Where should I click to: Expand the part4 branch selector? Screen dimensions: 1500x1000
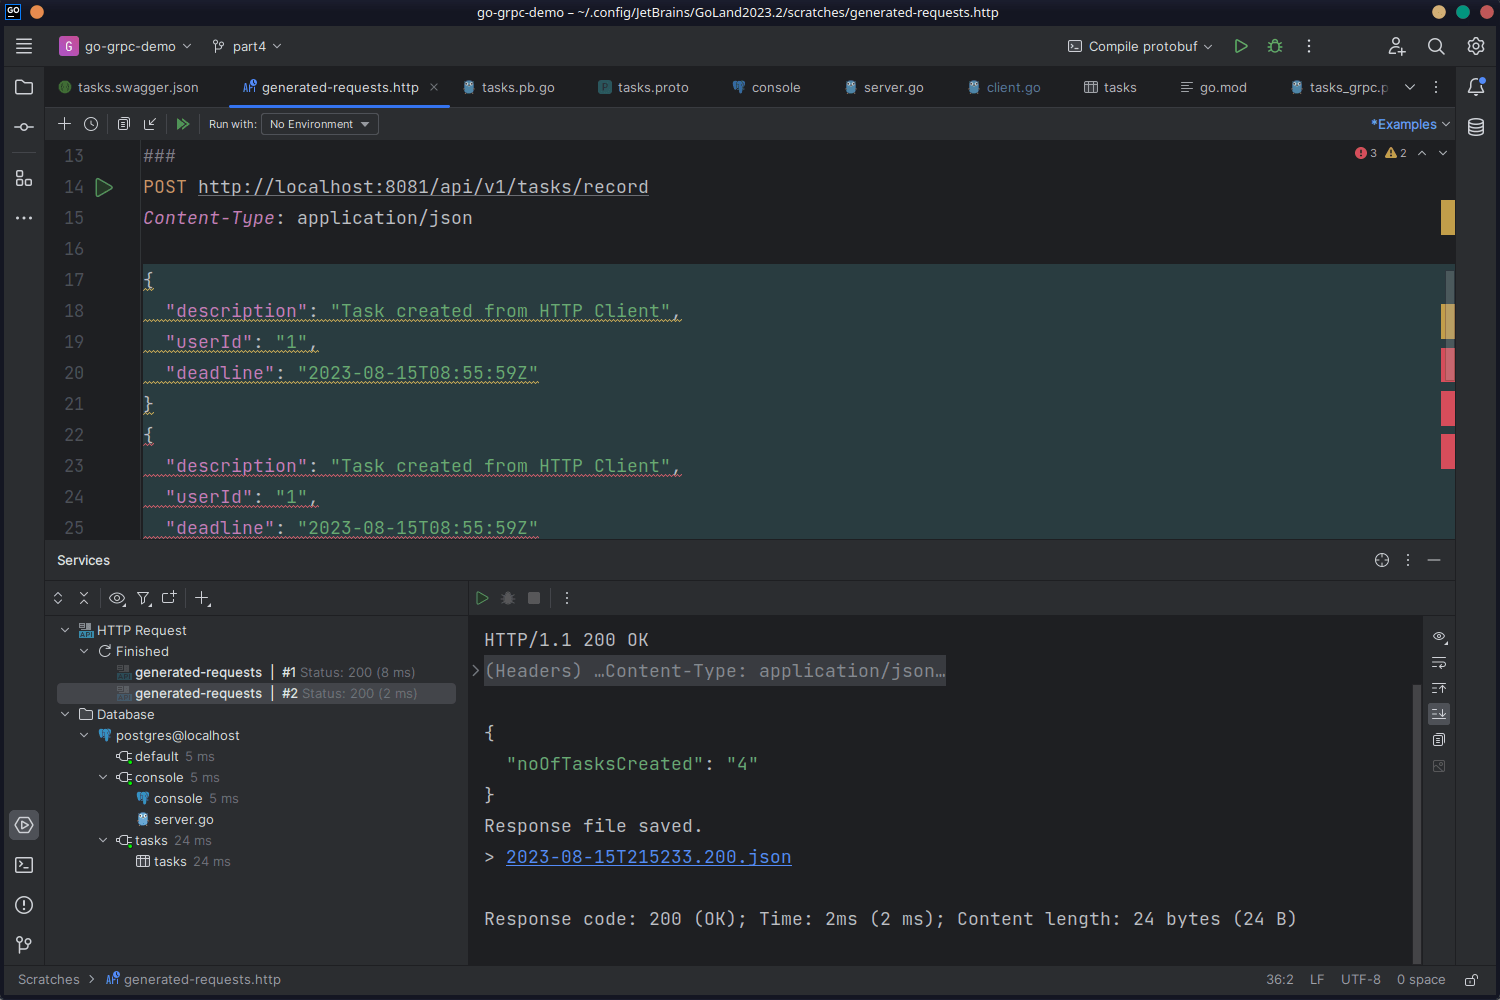[x=247, y=46]
